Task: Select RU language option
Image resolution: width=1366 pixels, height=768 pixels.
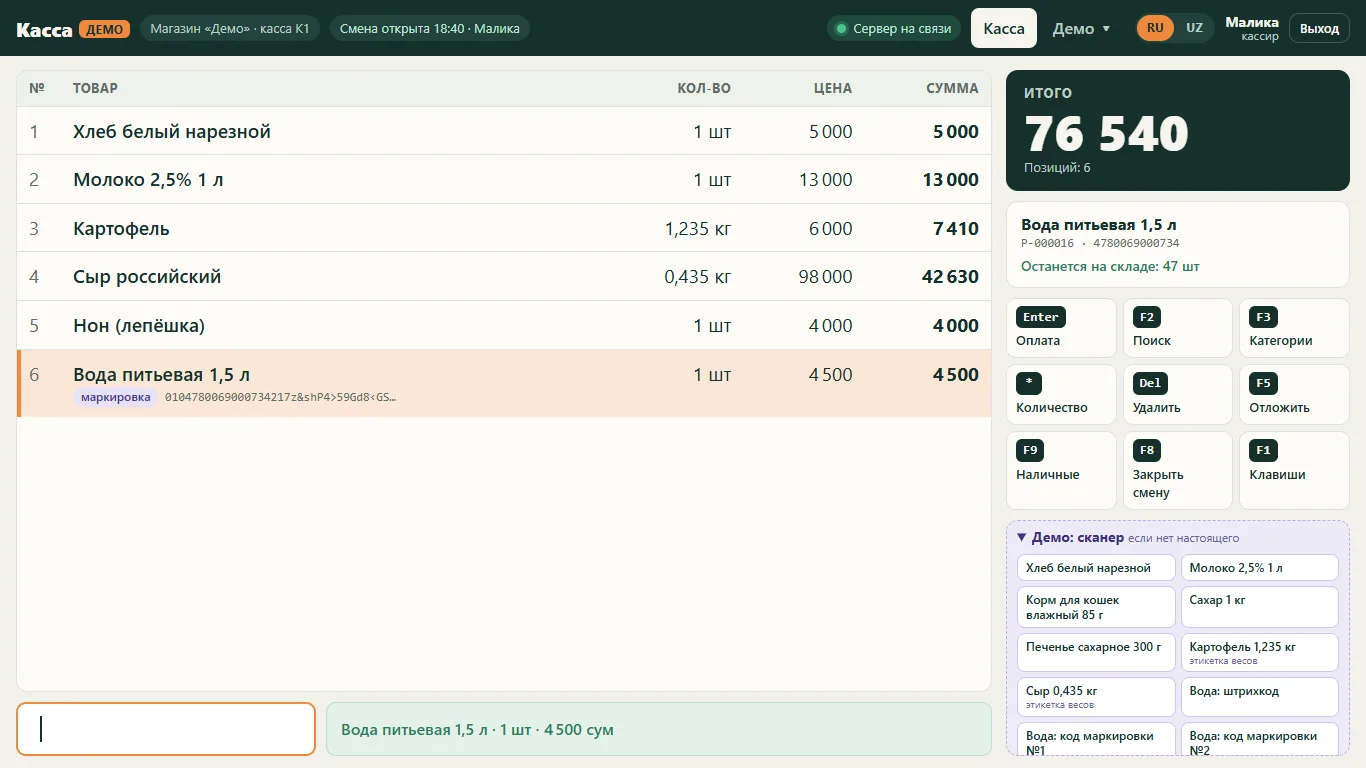Action: click(x=1155, y=28)
